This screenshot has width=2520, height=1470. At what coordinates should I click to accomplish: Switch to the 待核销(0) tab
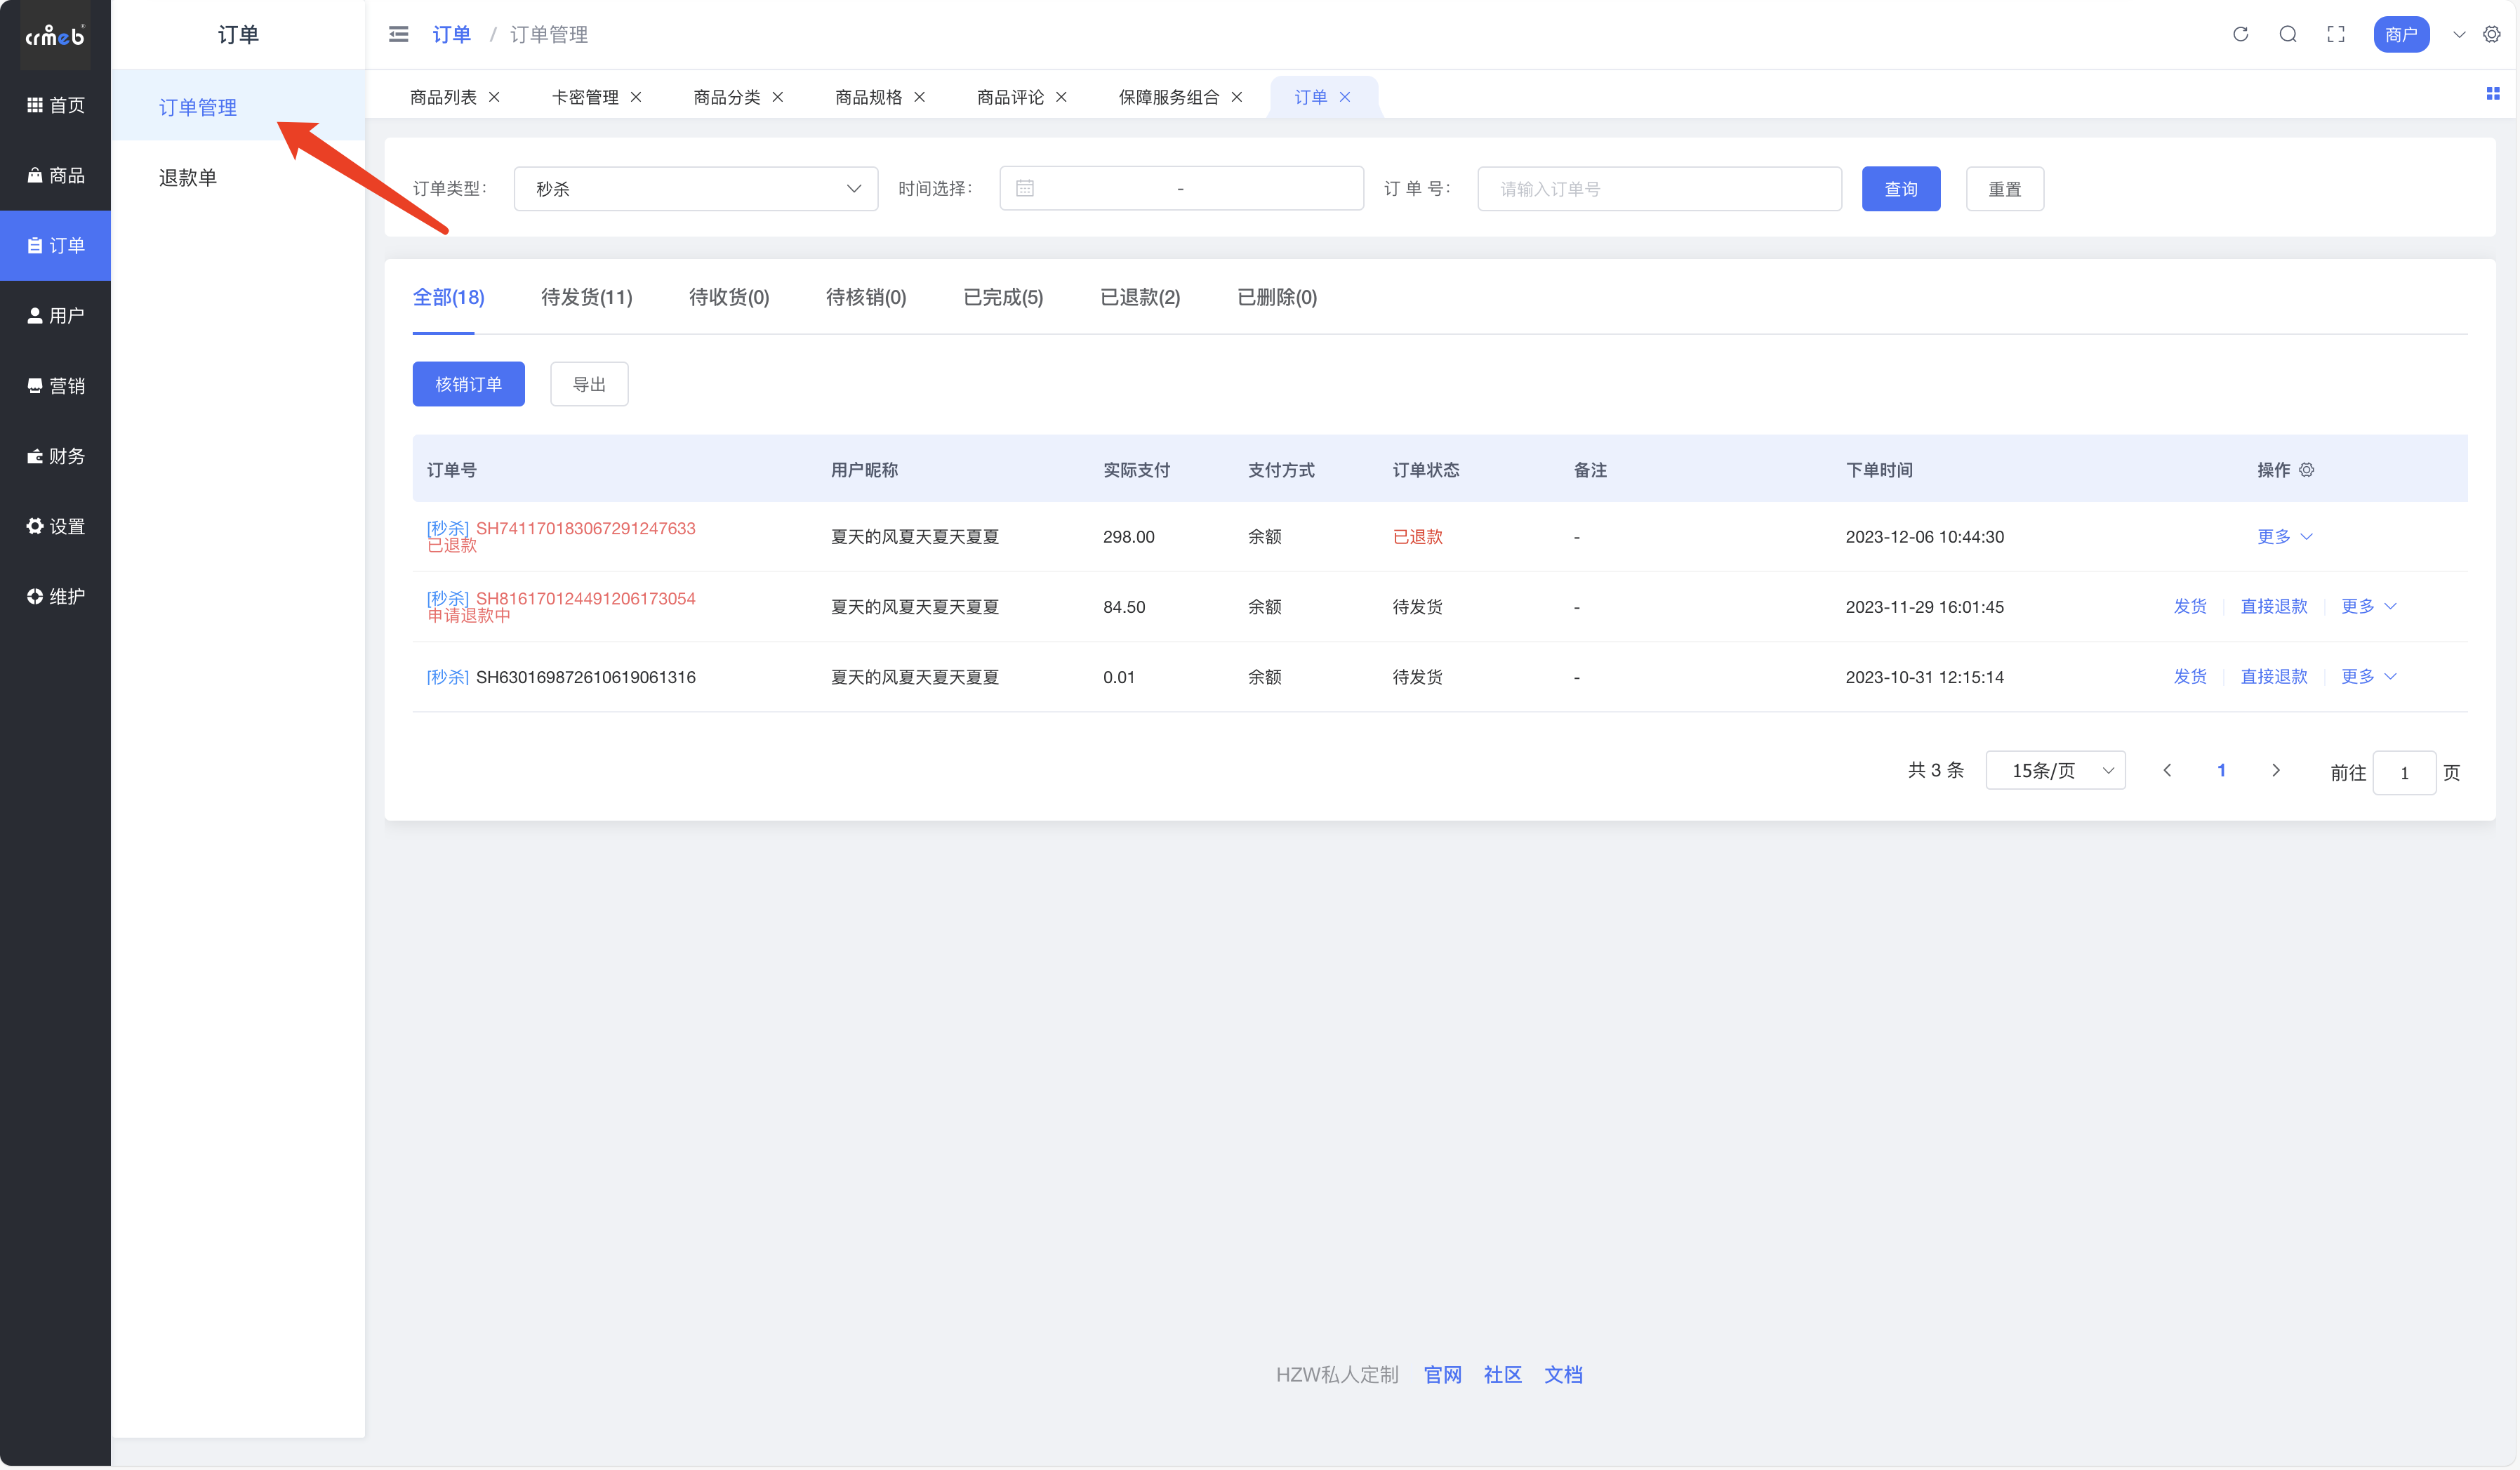coord(866,297)
